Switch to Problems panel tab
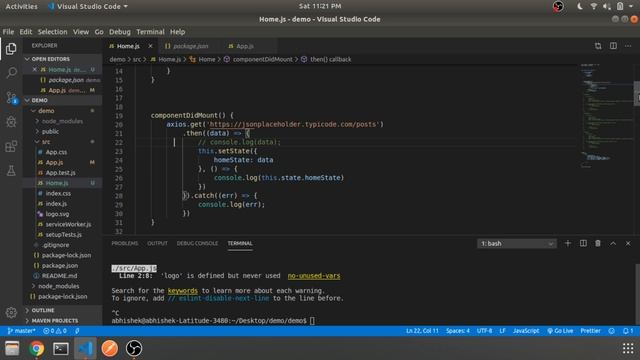The height and width of the screenshot is (360, 640). pos(124,243)
